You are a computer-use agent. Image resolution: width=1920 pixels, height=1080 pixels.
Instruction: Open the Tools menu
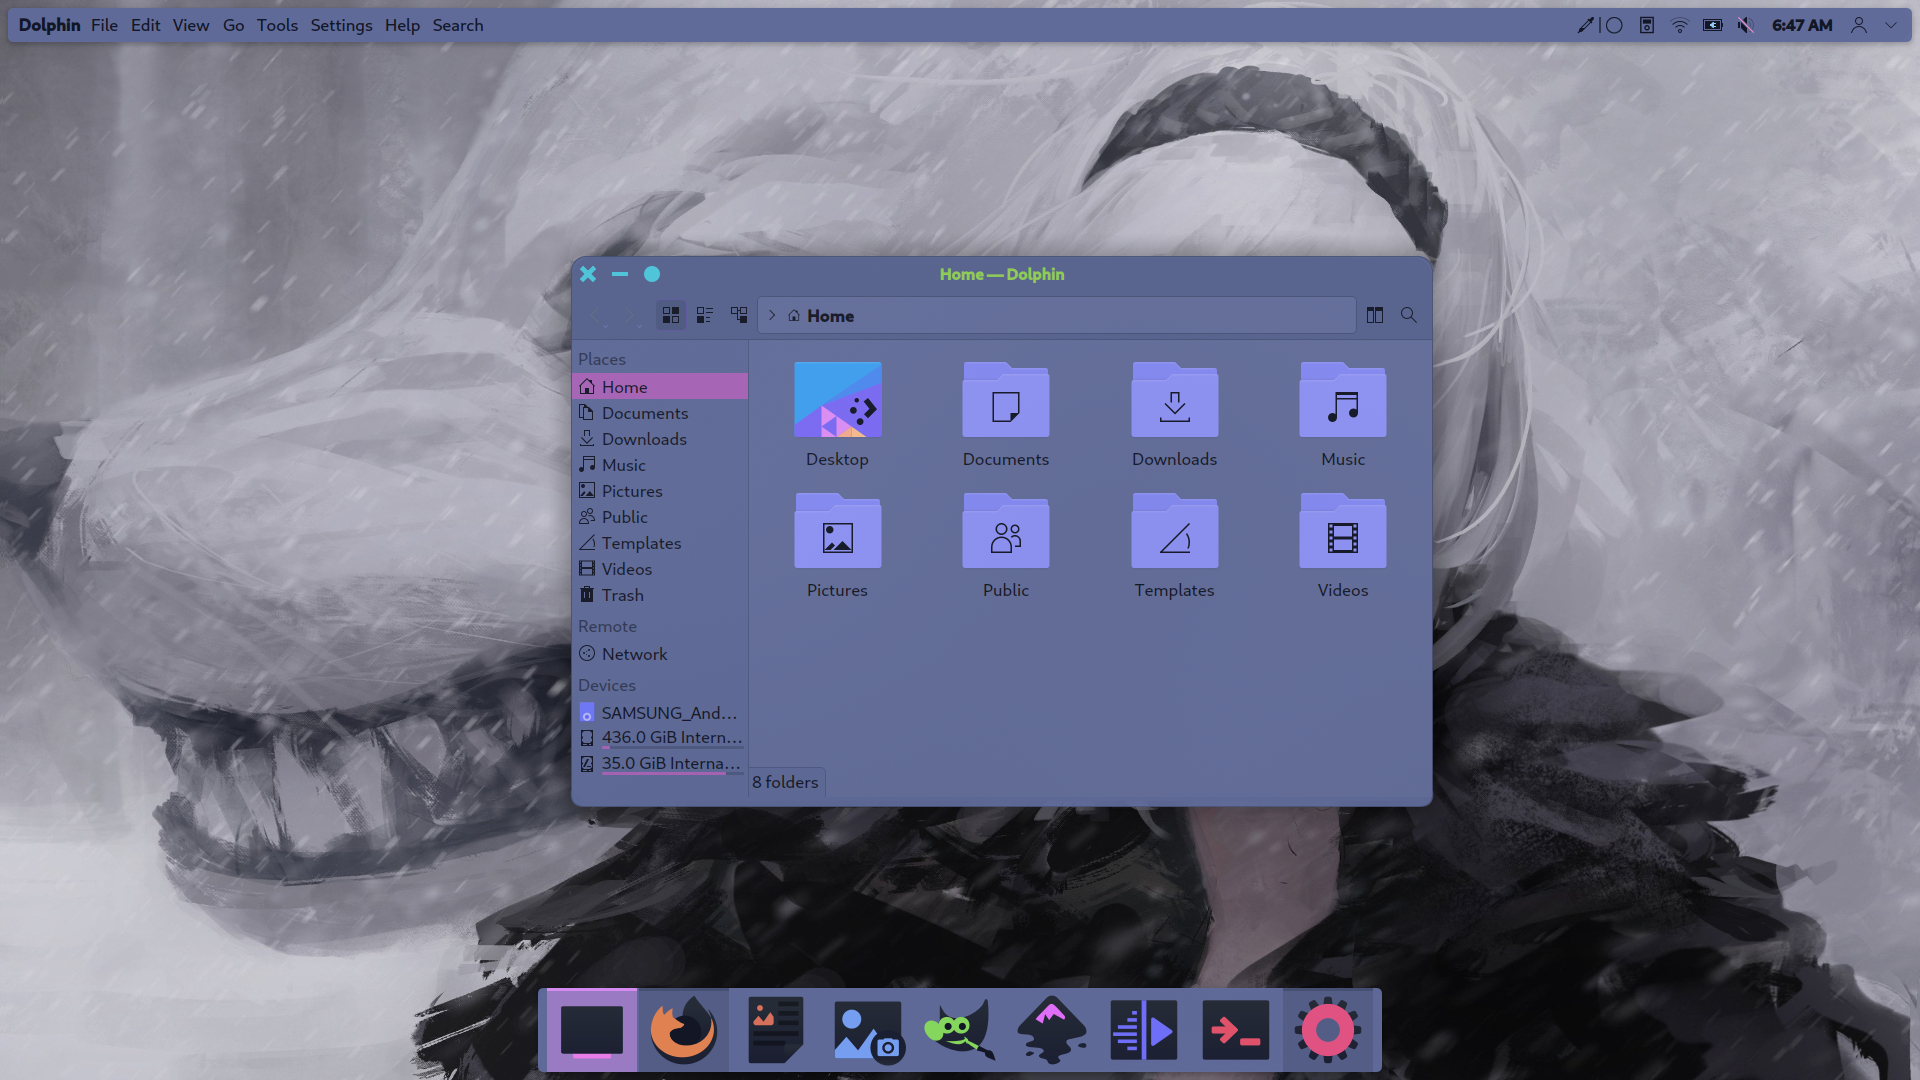click(277, 25)
